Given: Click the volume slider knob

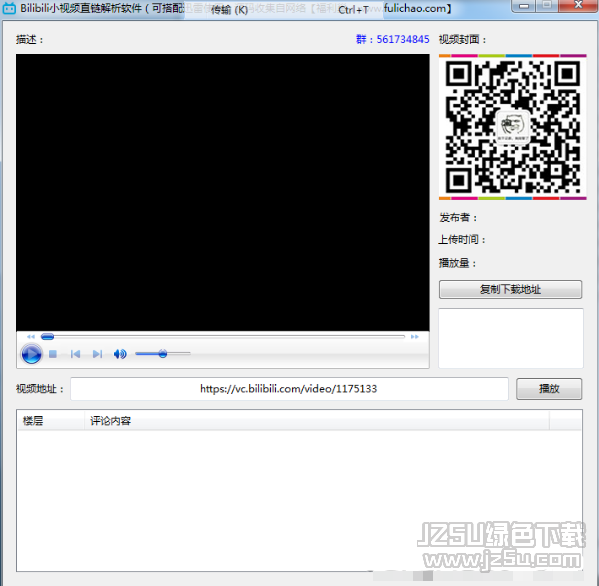Looking at the screenshot, I should coord(163,354).
